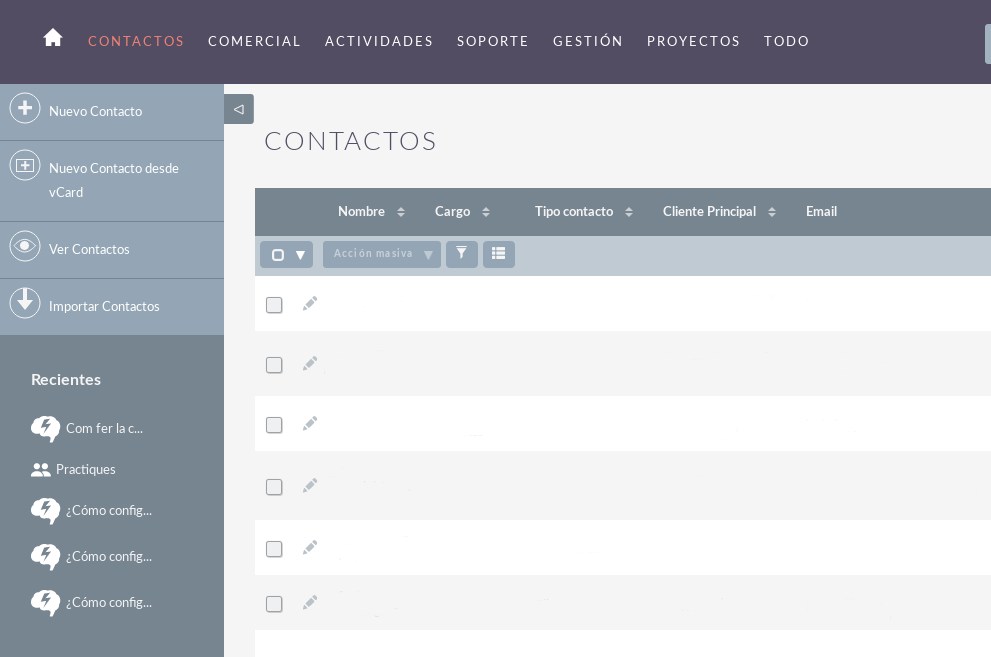Open second '¿Cómo config...' recent item
The height and width of the screenshot is (657, 991).
[x=109, y=557]
